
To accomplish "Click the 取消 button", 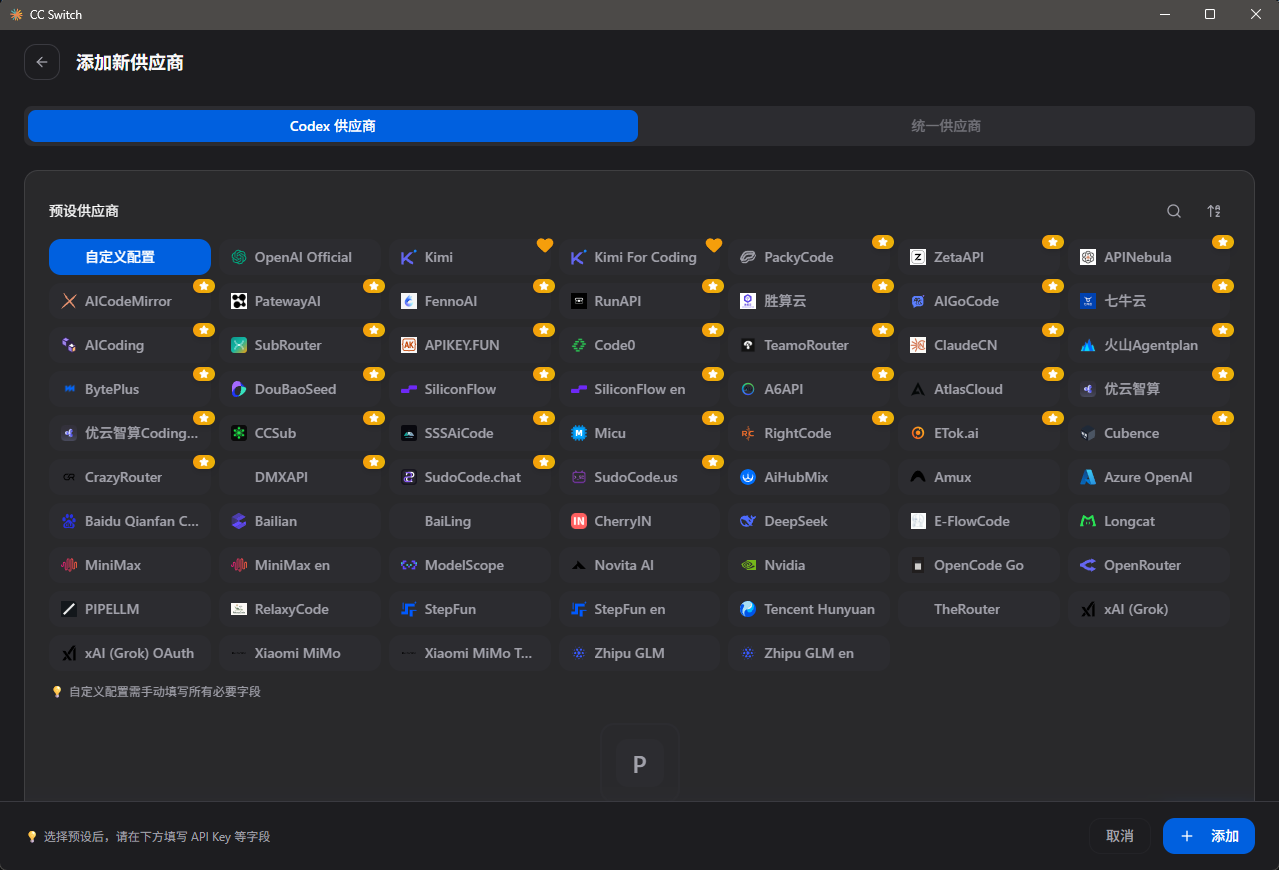I will coord(1119,836).
